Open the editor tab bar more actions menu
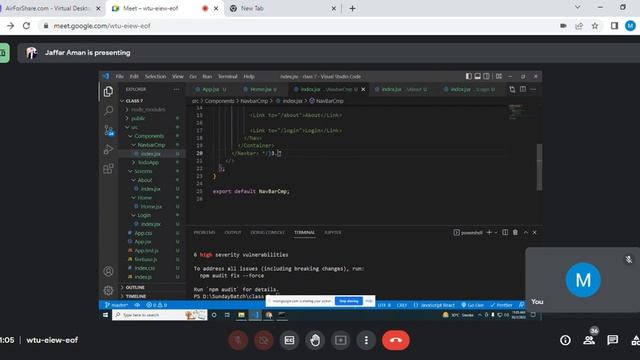640x360 pixels. (x=533, y=89)
